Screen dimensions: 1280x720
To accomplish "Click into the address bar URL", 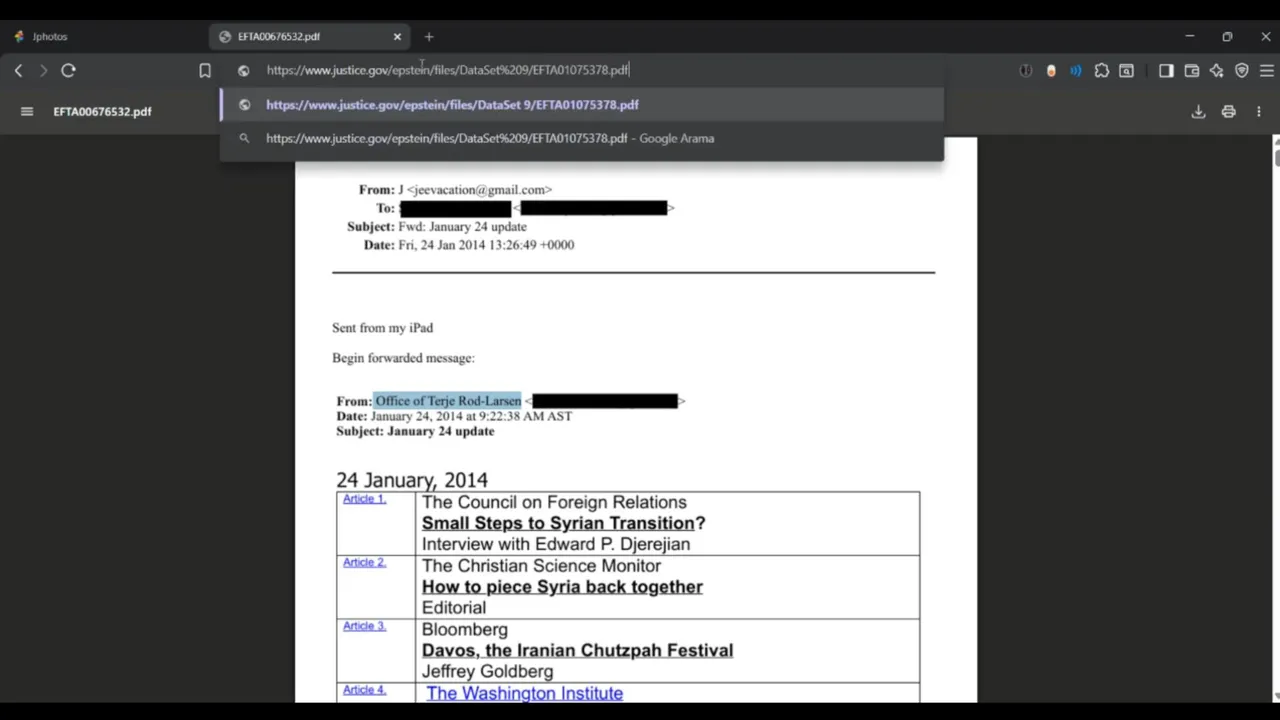I will point(447,70).
